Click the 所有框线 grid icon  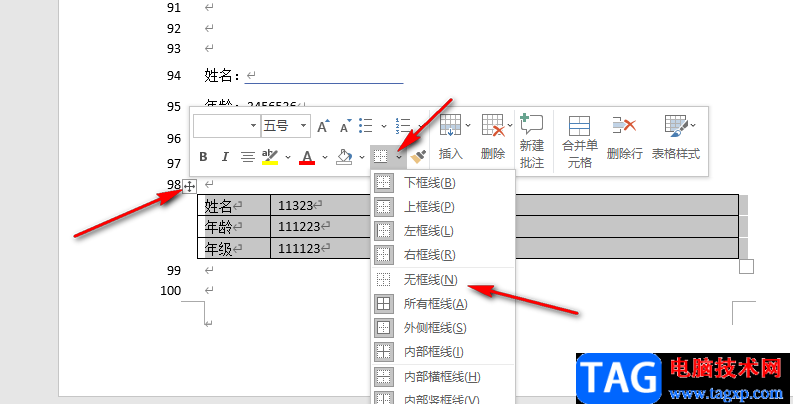coord(384,304)
